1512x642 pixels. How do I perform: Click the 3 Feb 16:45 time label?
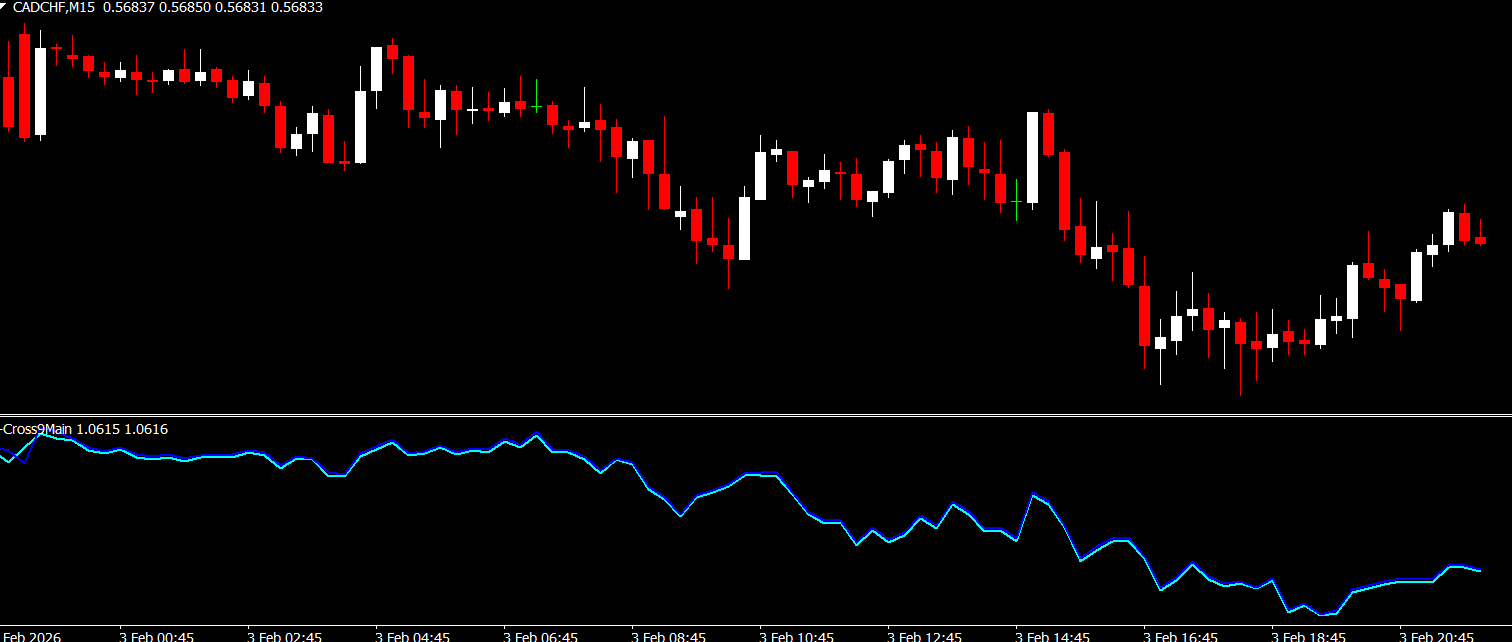[x=1179, y=636]
